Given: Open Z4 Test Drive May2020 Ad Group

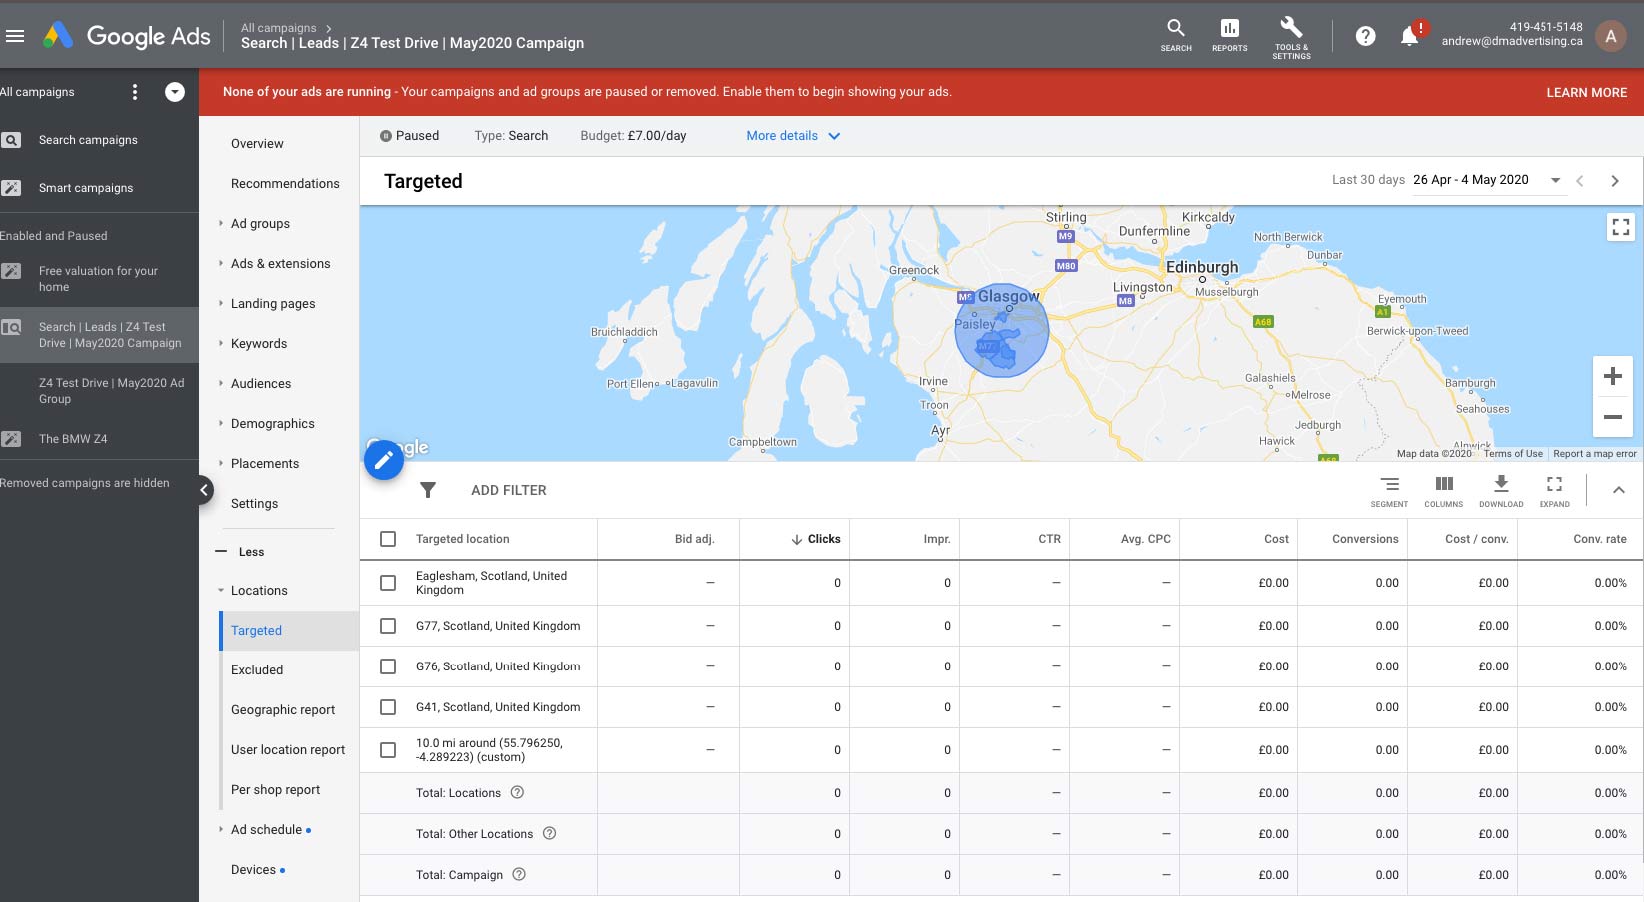Looking at the screenshot, I should point(111,391).
